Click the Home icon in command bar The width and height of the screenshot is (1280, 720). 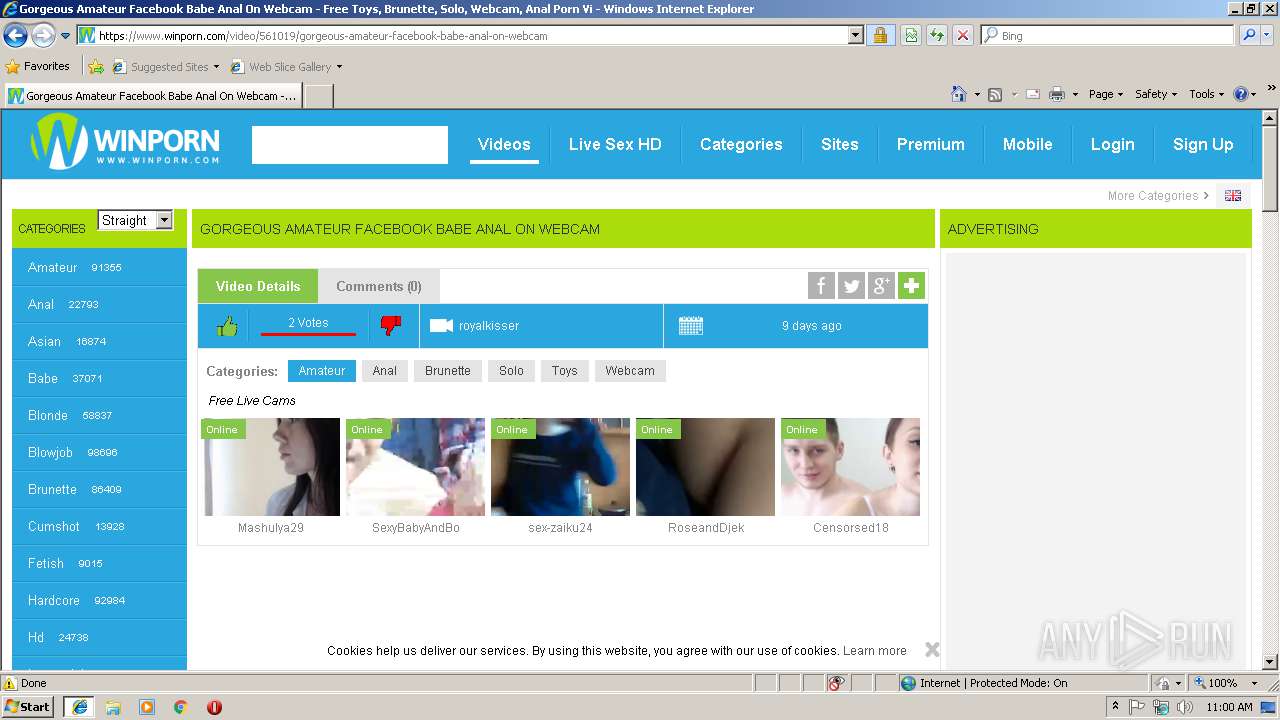958,94
